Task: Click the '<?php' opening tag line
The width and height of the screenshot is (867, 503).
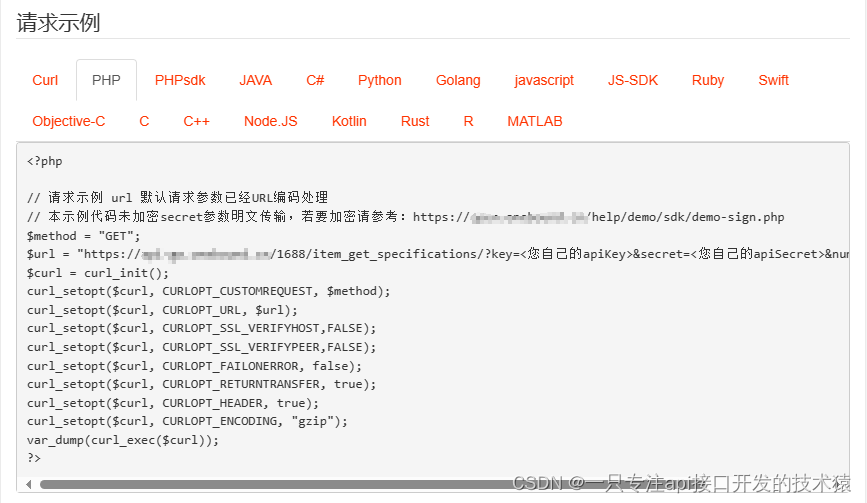Action: click(45, 161)
